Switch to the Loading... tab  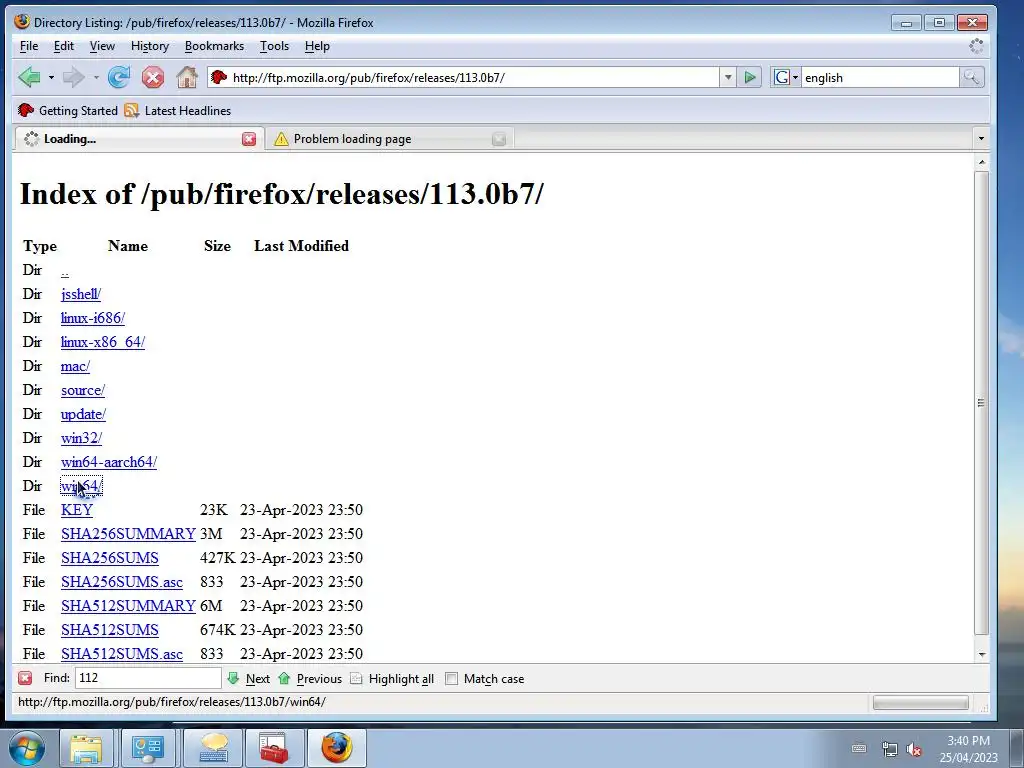pos(138,138)
